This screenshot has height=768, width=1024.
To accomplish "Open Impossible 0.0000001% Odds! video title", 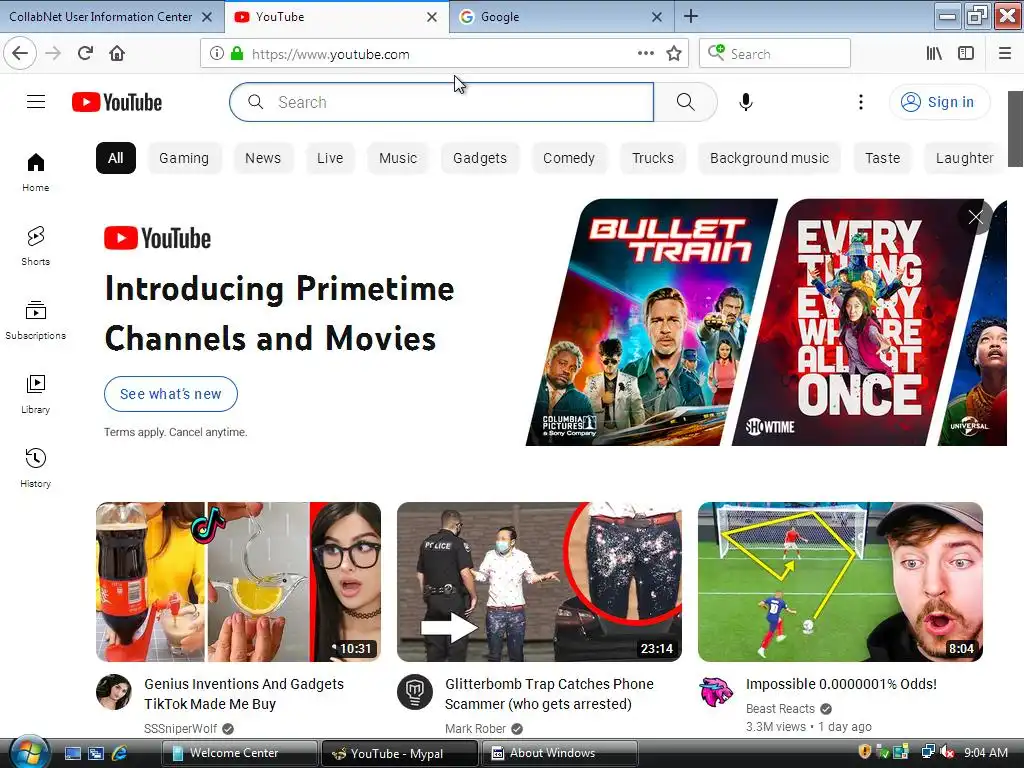I will (841, 684).
